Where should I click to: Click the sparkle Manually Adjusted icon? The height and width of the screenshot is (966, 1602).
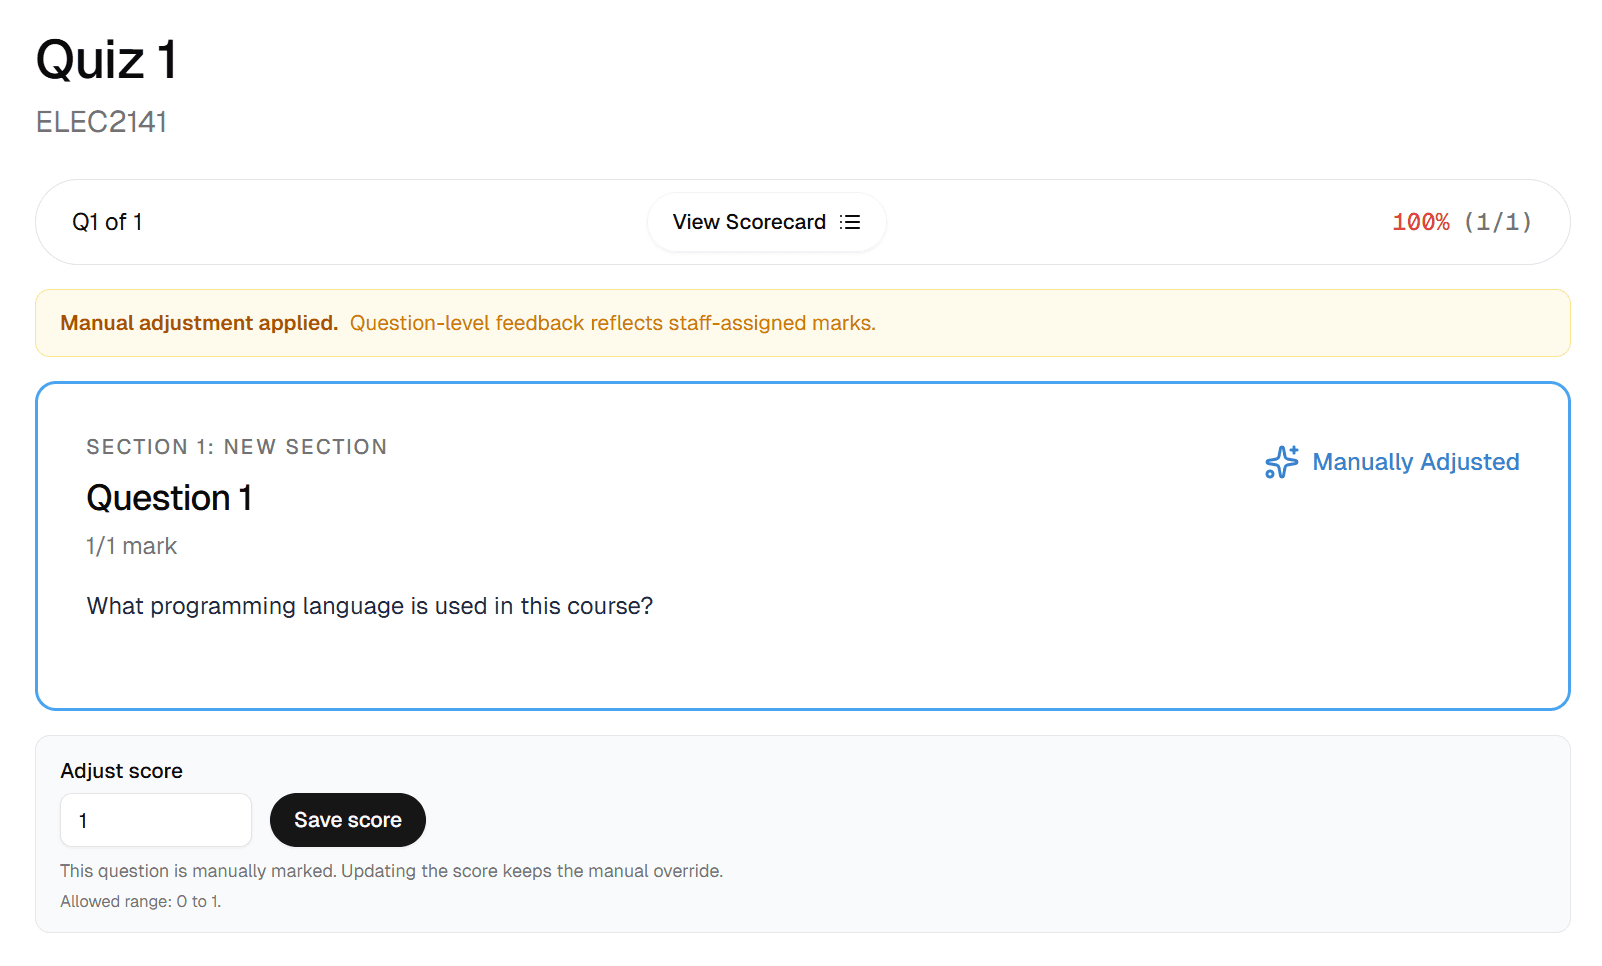[1281, 462]
